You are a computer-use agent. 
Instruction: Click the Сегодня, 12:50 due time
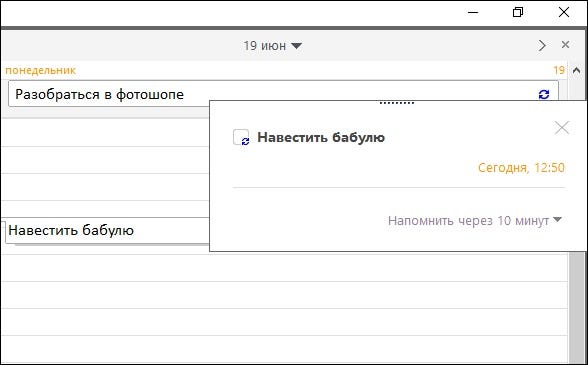[x=521, y=167]
